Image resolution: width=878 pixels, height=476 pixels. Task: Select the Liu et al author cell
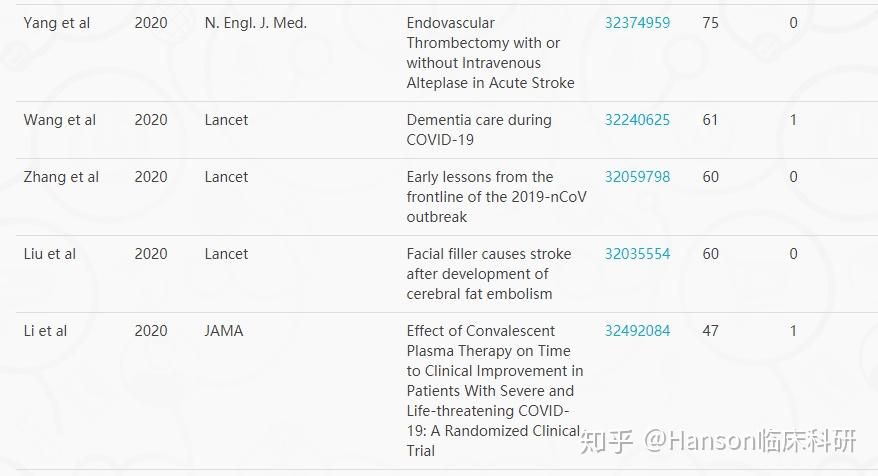pyautogui.click(x=49, y=254)
